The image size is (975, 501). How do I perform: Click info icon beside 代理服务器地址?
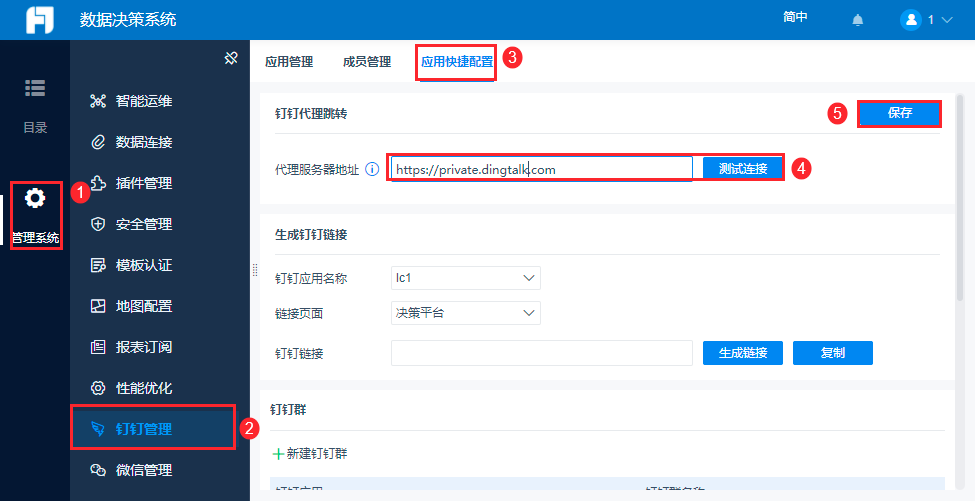[x=372, y=169]
